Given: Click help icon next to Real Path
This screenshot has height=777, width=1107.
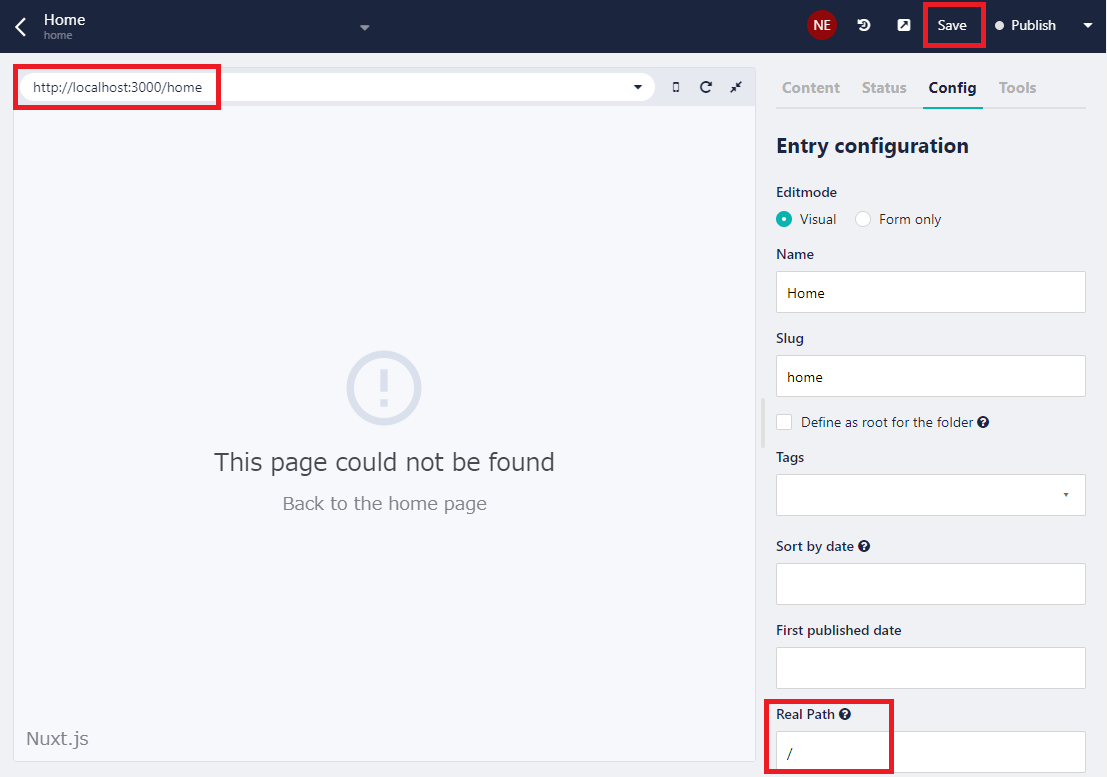Looking at the screenshot, I should (x=845, y=714).
